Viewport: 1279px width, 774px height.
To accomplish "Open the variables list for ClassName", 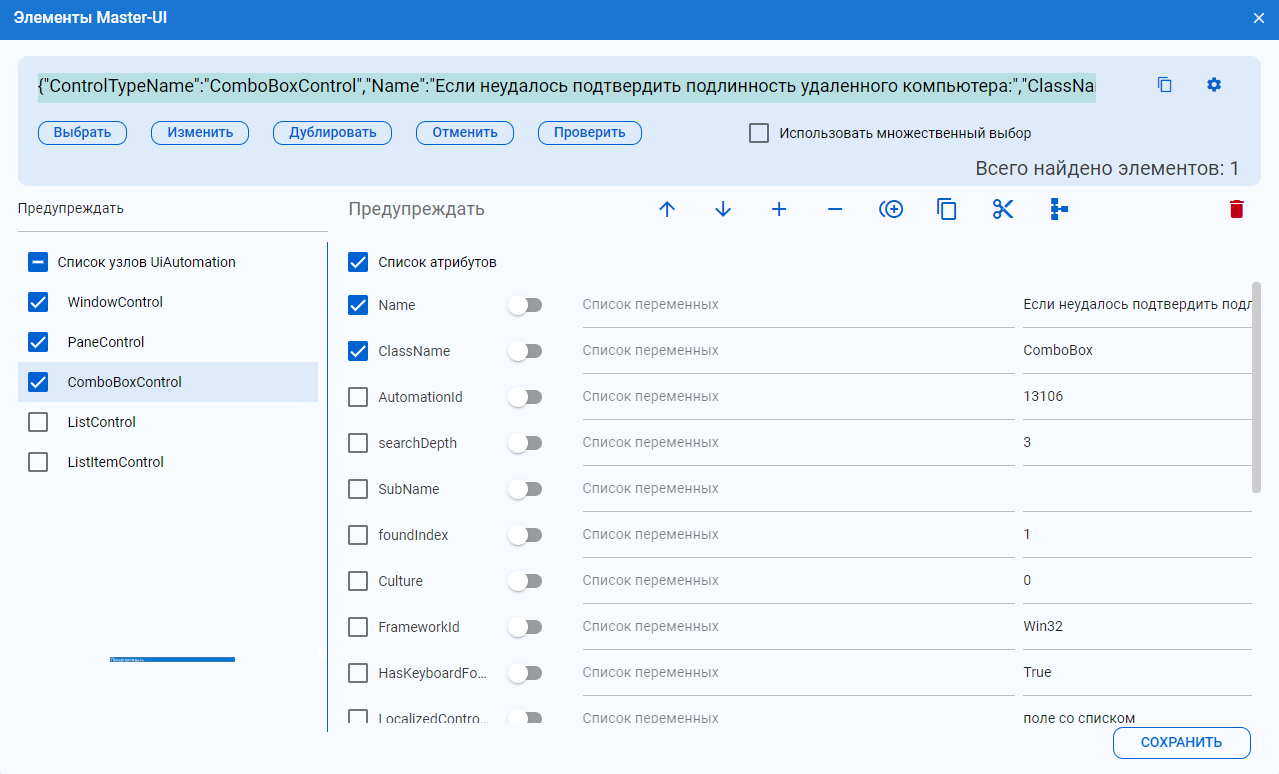I will click(x=798, y=351).
